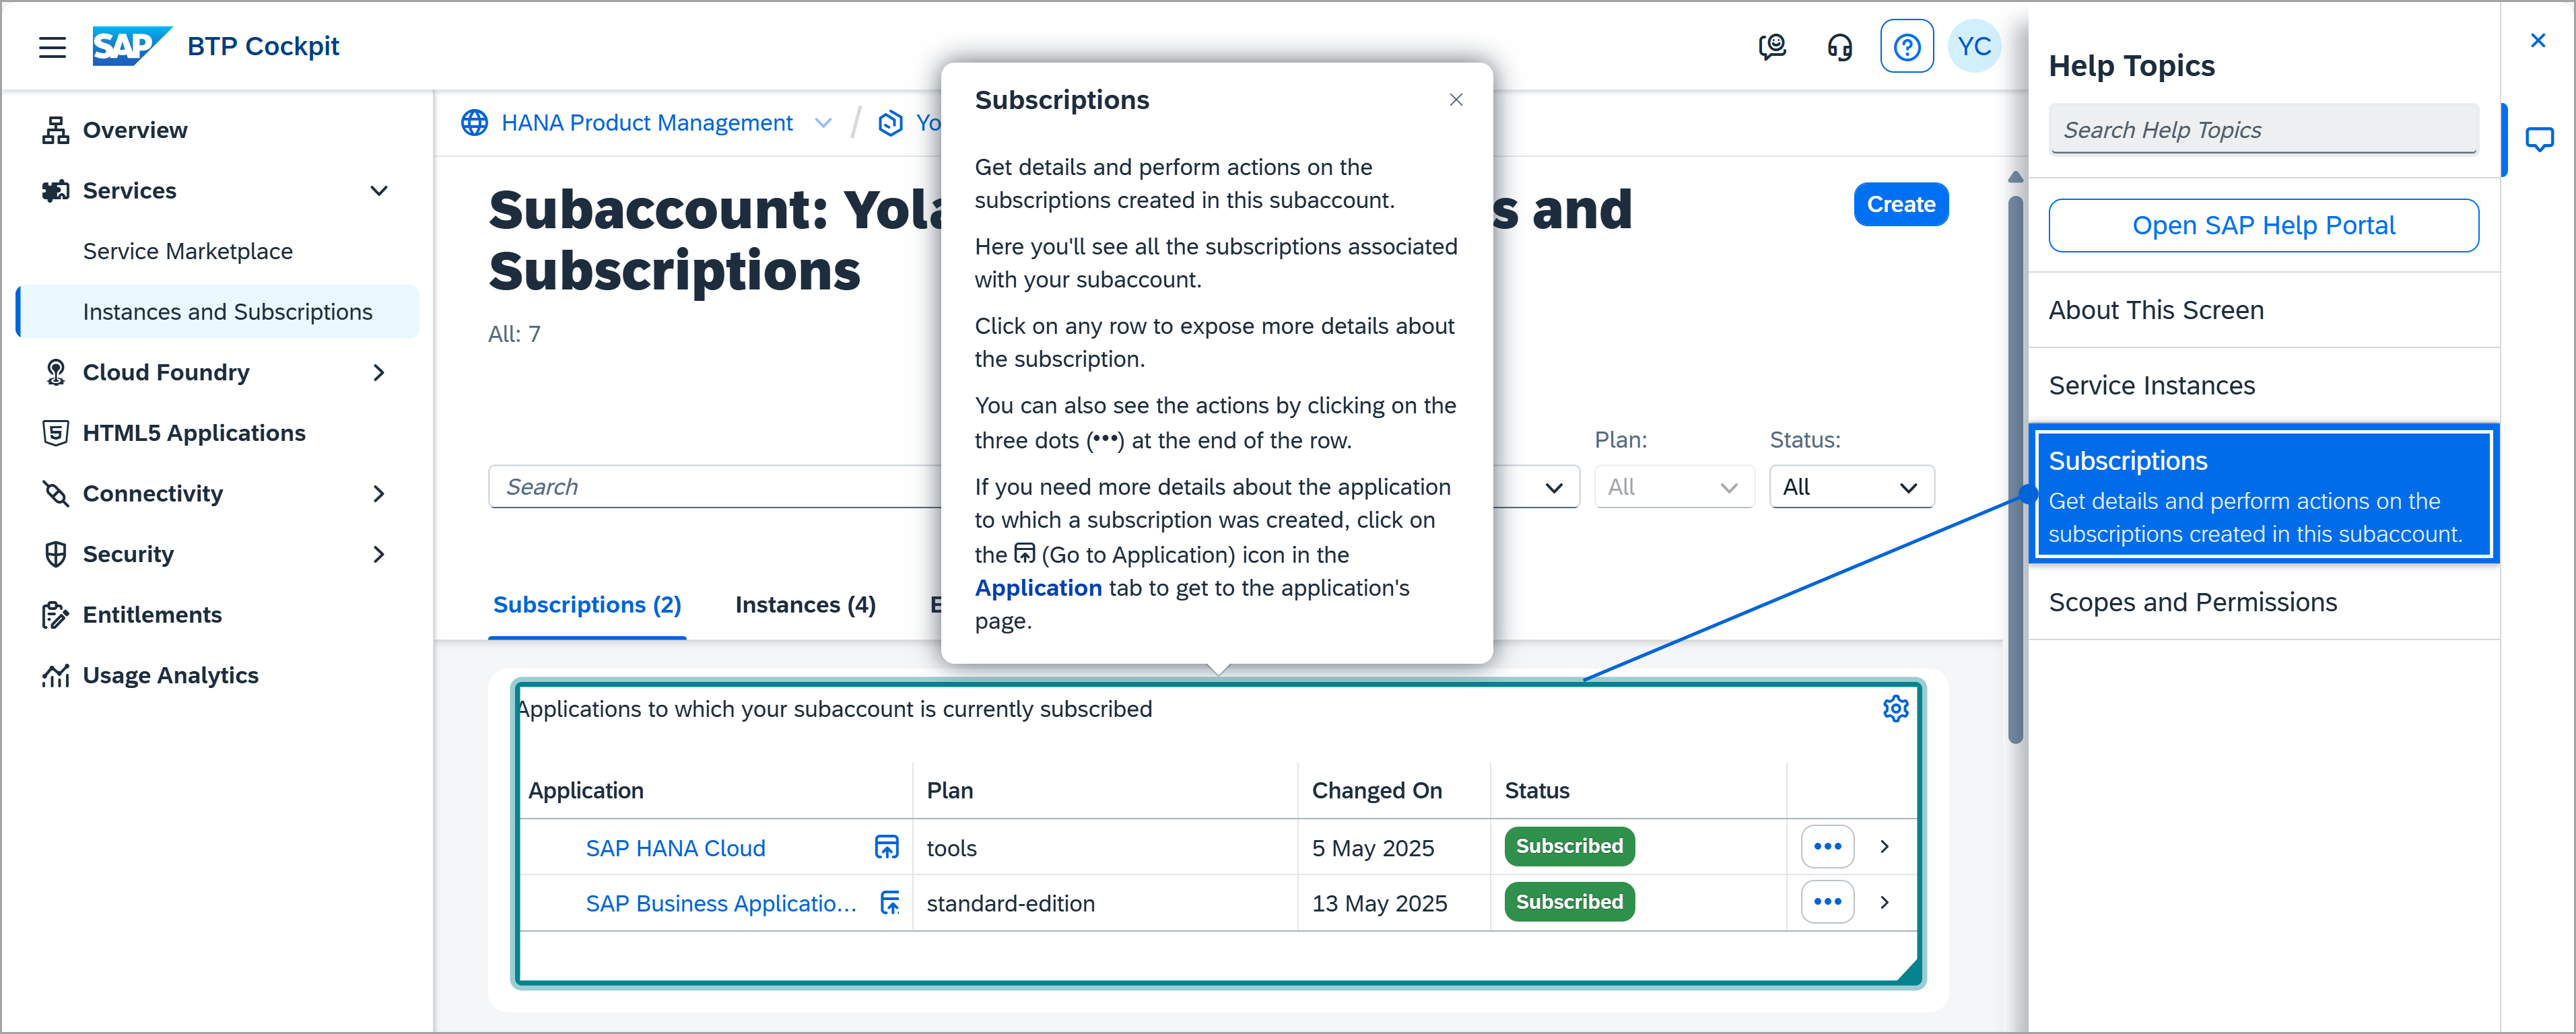
Task: Expand the Security chevron
Action: [x=378, y=553]
